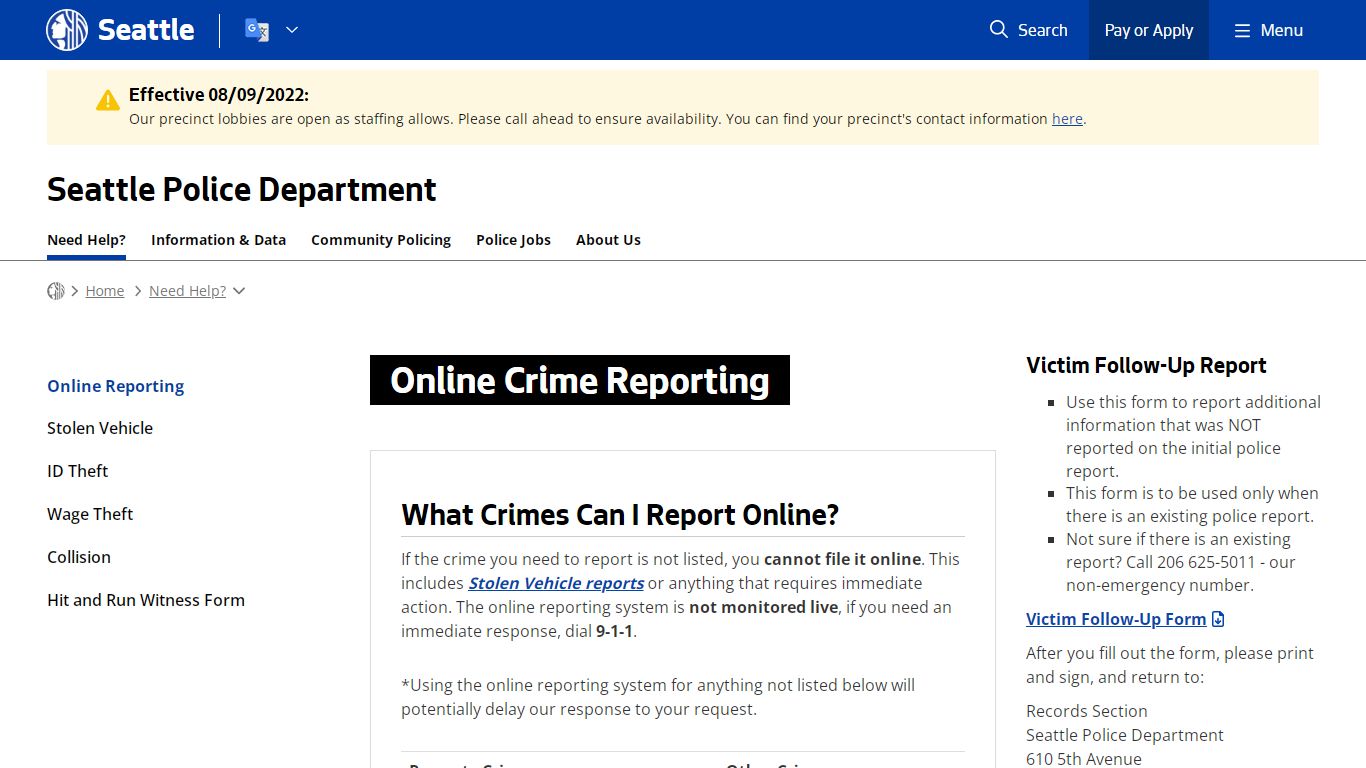Open the Community Policing tab
The image size is (1366, 768).
tap(381, 240)
